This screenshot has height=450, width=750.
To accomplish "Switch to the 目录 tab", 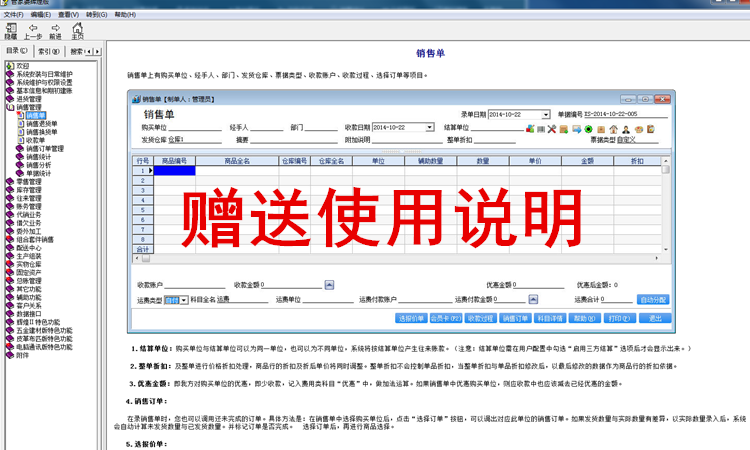I will coord(16,50).
